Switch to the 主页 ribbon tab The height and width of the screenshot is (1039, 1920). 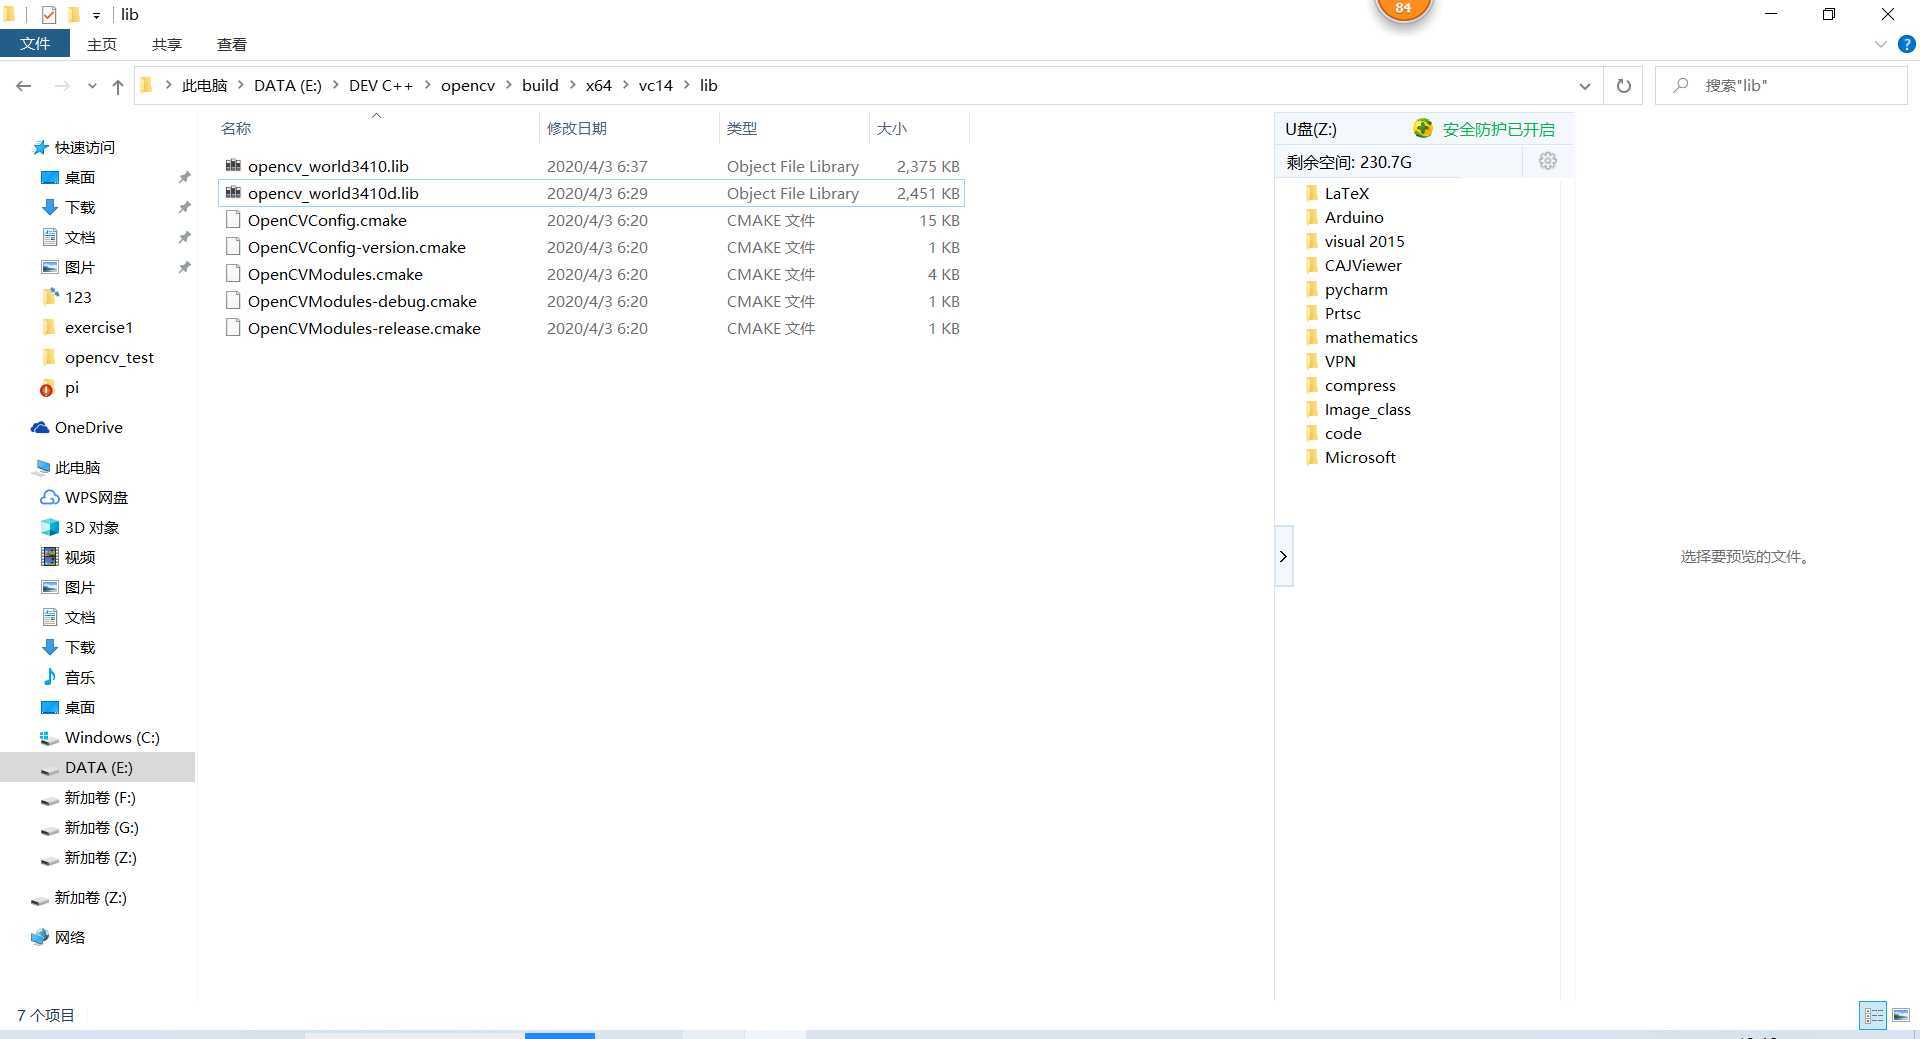point(101,44)
